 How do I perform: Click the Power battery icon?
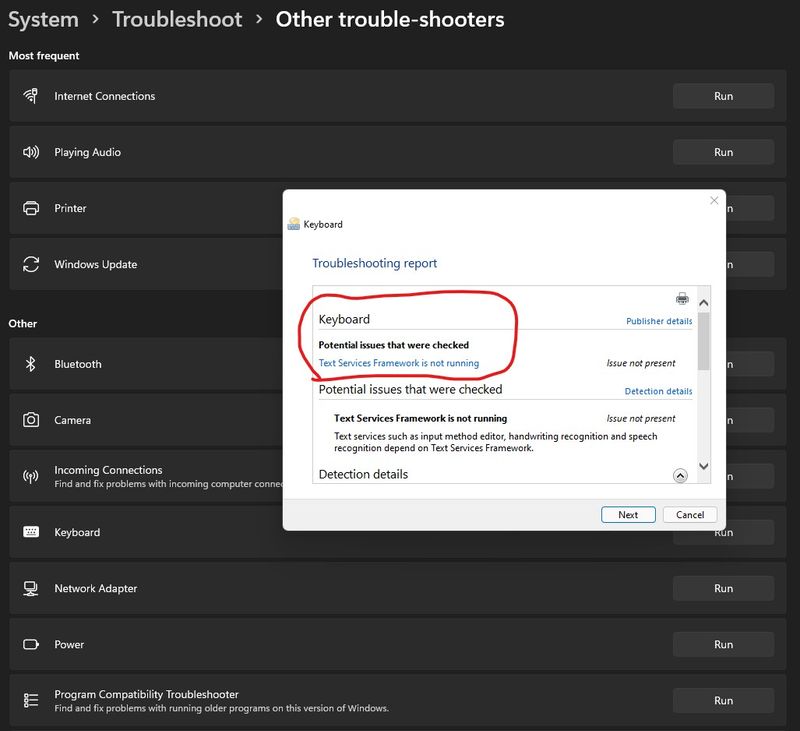(31, 644)
